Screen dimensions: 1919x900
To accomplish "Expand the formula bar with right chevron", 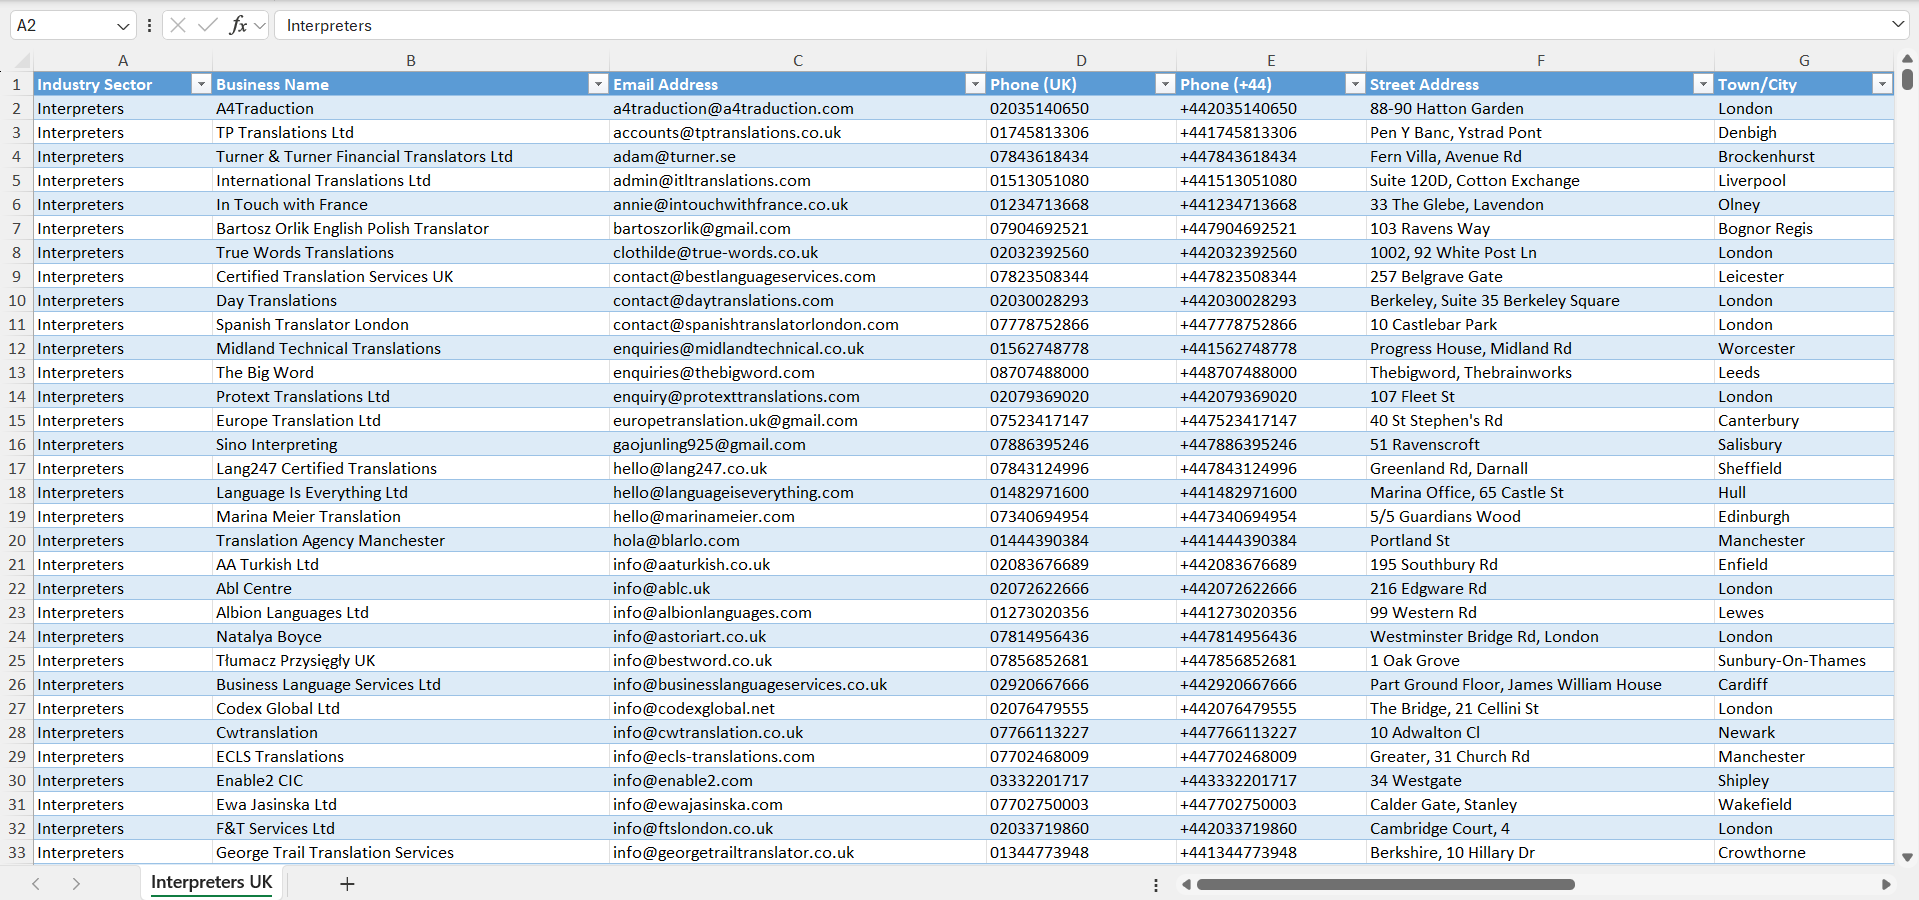I will [x=1897, y=25].
